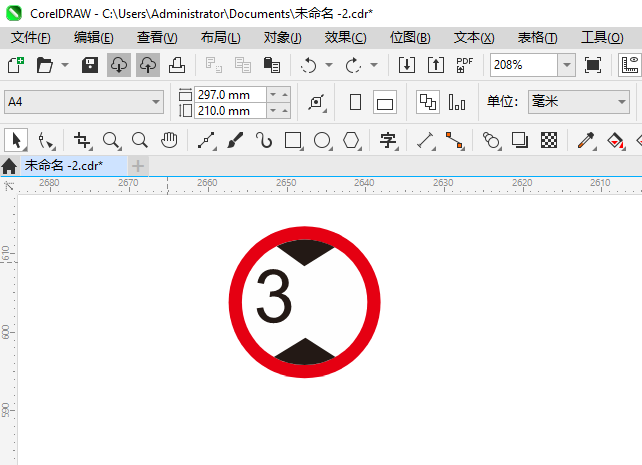Toggle apply layout to current page only

tap(457, 102)
